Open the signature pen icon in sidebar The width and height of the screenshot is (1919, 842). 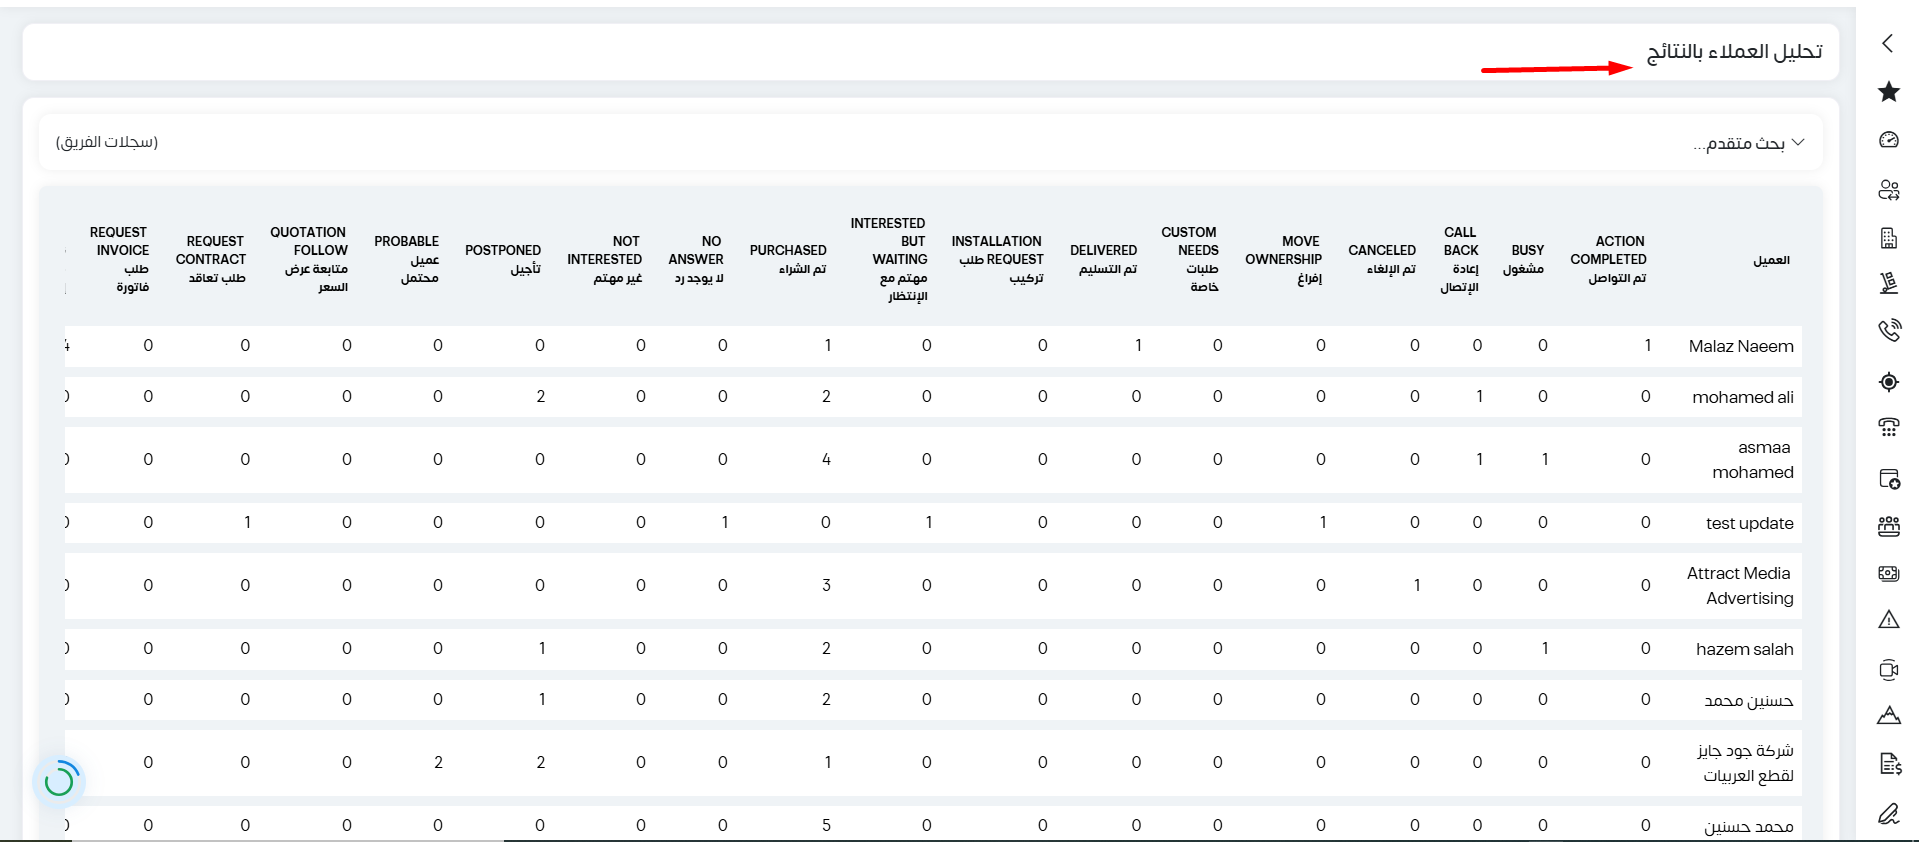click(1888, 814)
